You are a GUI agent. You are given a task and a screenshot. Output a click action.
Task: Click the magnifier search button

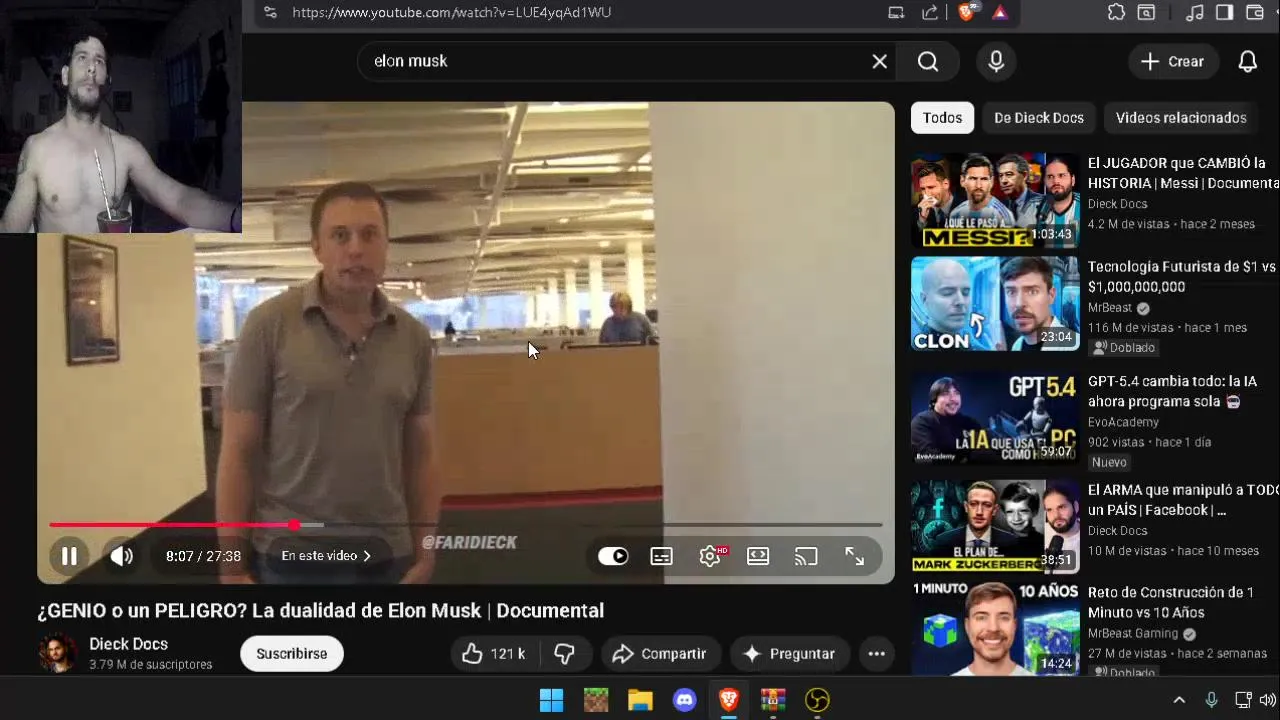click(928, 62)
